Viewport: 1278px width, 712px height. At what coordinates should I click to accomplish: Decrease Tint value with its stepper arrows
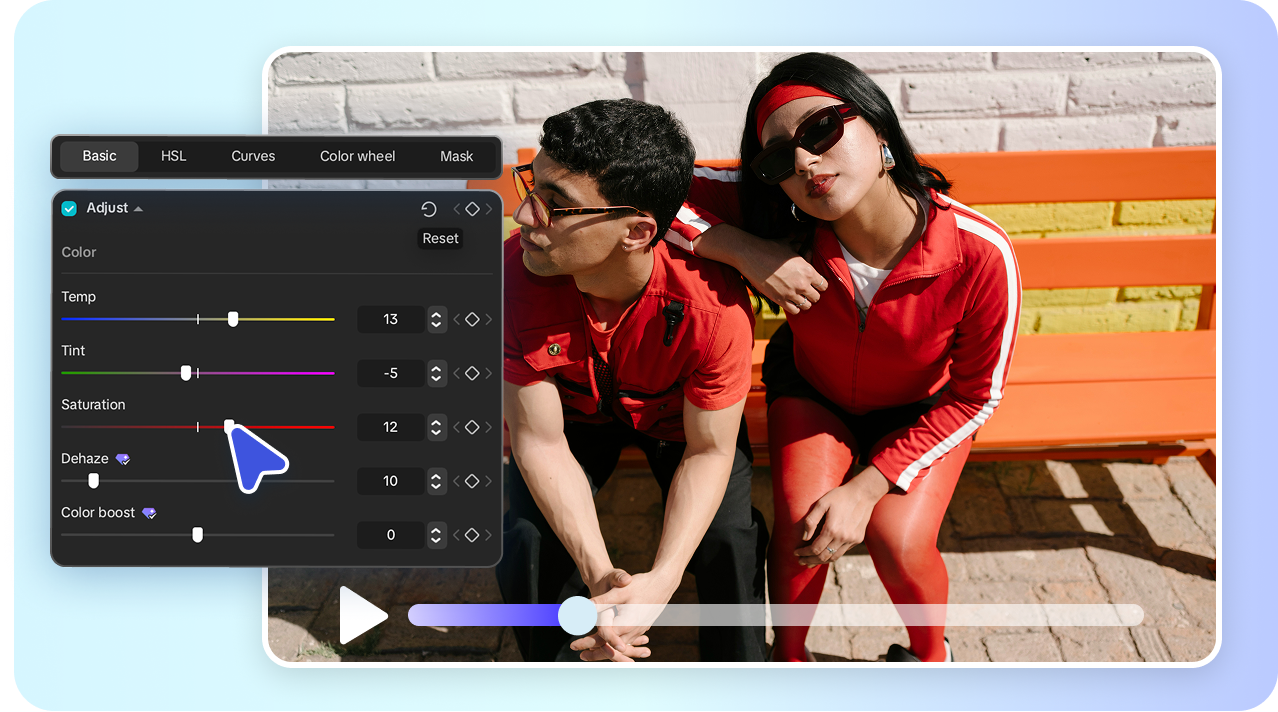436,379
